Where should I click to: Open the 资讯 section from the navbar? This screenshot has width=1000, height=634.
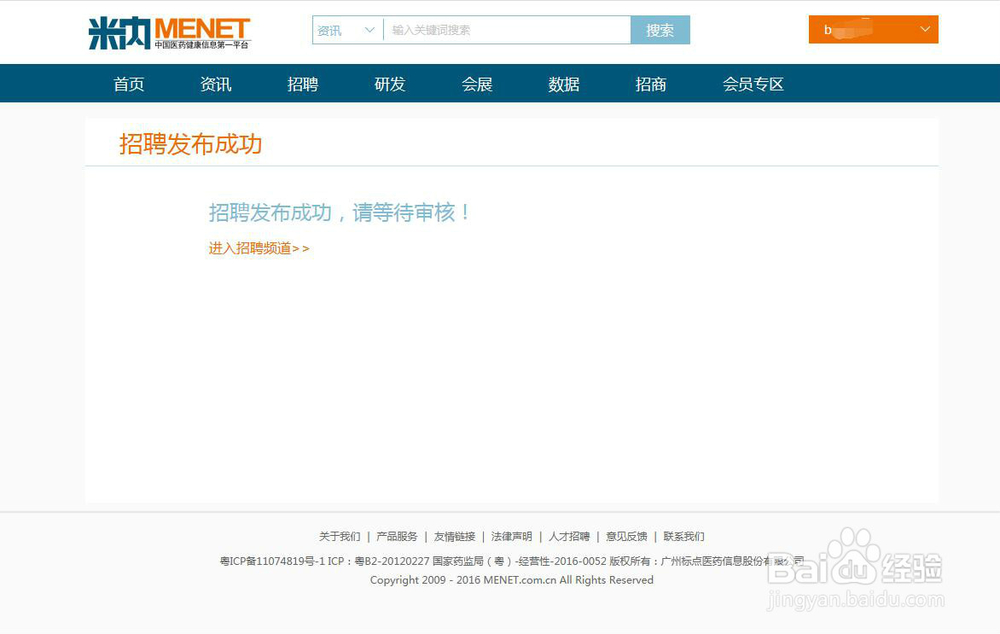(x=215, y=84)
